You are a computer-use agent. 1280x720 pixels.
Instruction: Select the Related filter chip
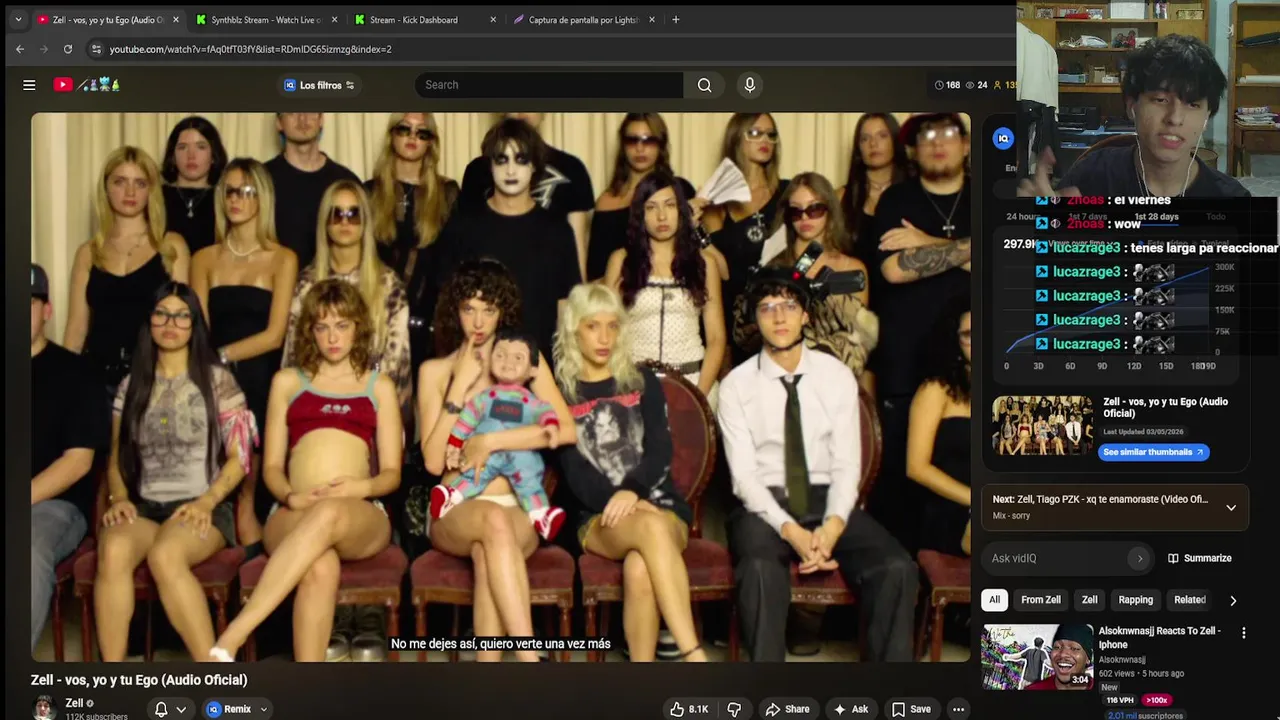click(1189, 600)
